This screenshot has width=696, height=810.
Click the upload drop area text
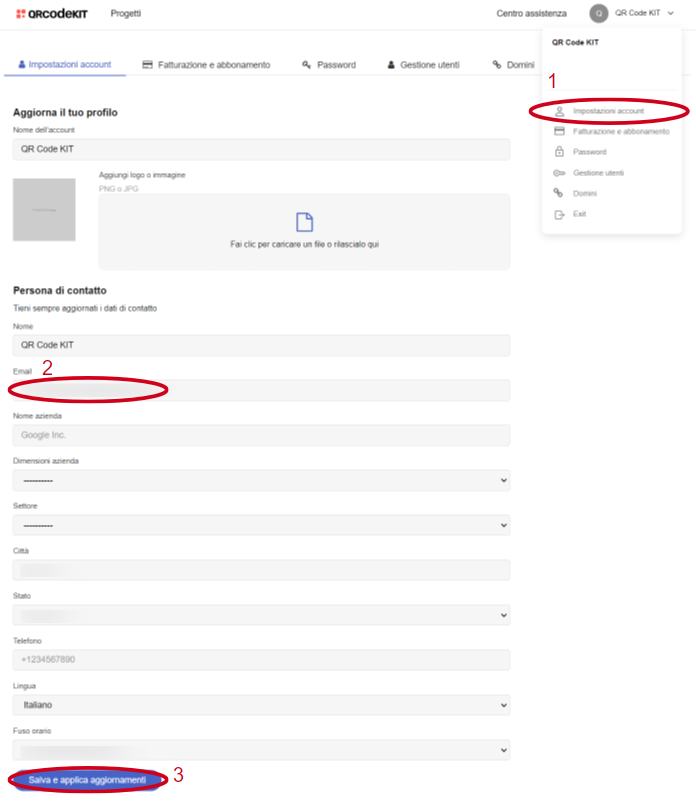click(x=304, y=244)
